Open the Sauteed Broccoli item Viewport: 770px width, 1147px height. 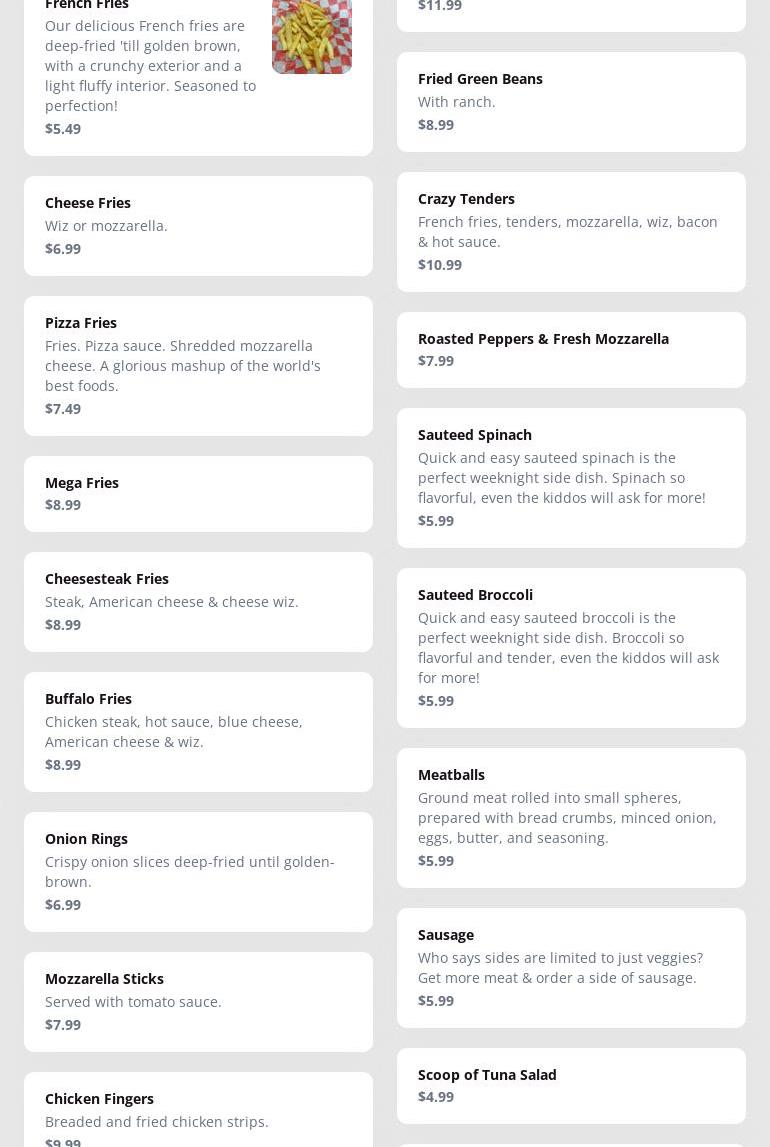pyautogui.click(x=571, y=648)
